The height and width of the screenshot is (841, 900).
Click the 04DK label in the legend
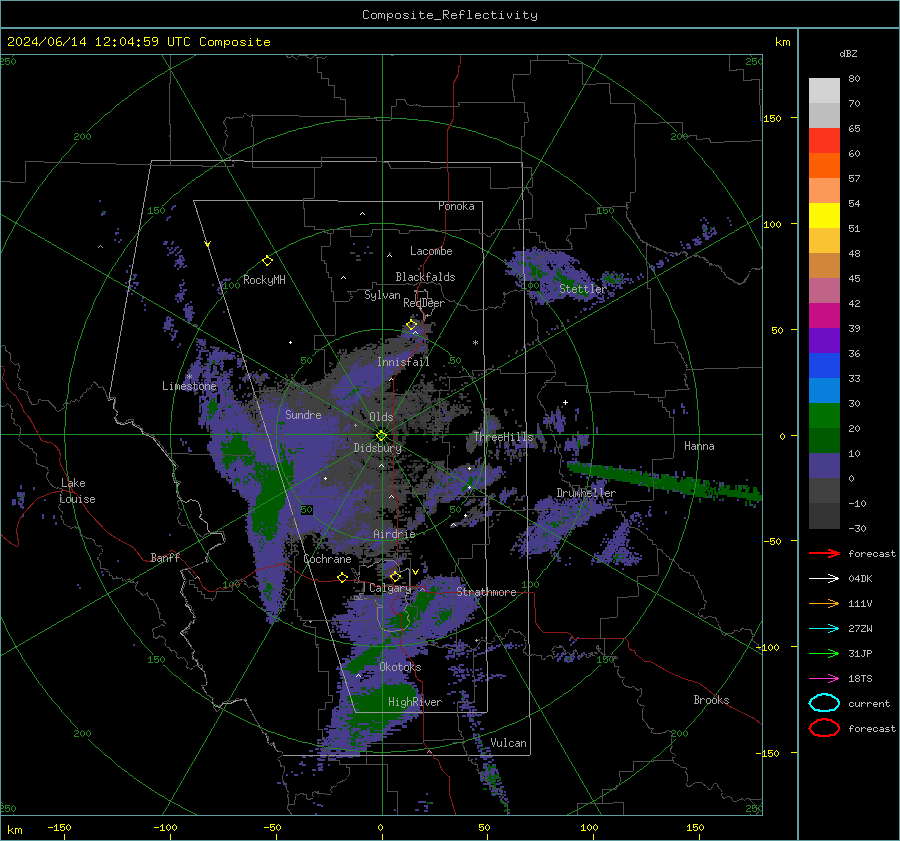point(860,578)
